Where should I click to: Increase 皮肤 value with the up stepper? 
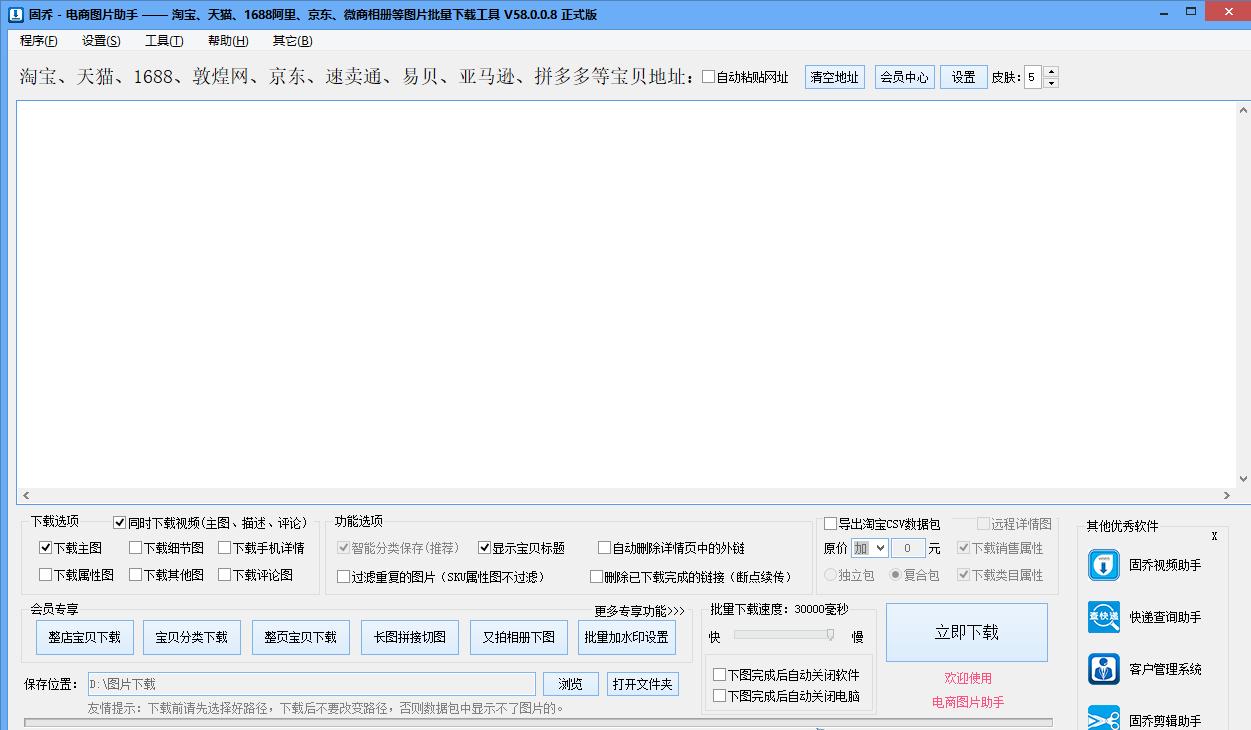coord(1052,70)
